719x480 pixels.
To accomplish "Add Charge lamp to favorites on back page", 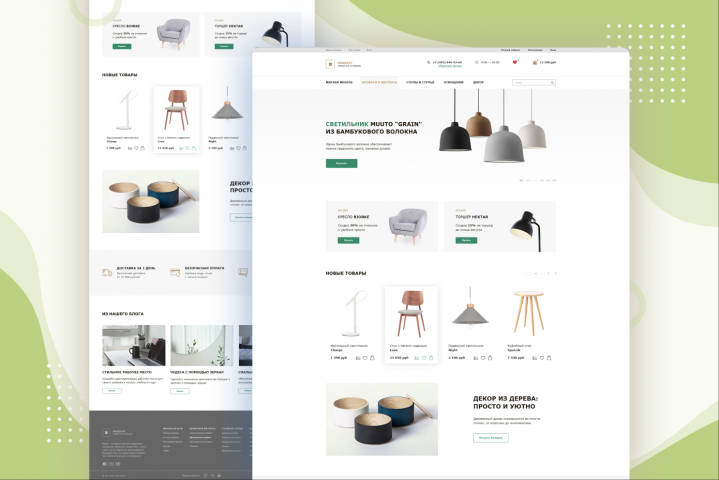I will click(136, 148).
